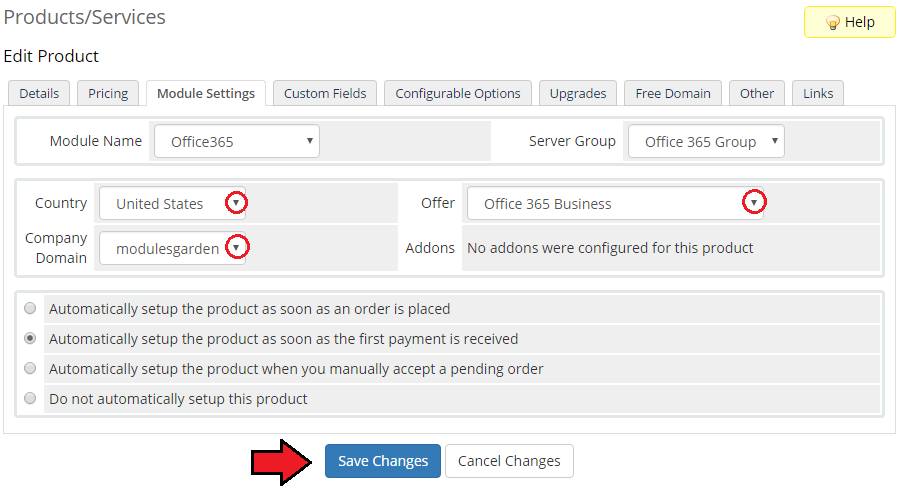Open the Upgrades tab
Viewport: 907px width, 491px height.
tap(578, 93)
